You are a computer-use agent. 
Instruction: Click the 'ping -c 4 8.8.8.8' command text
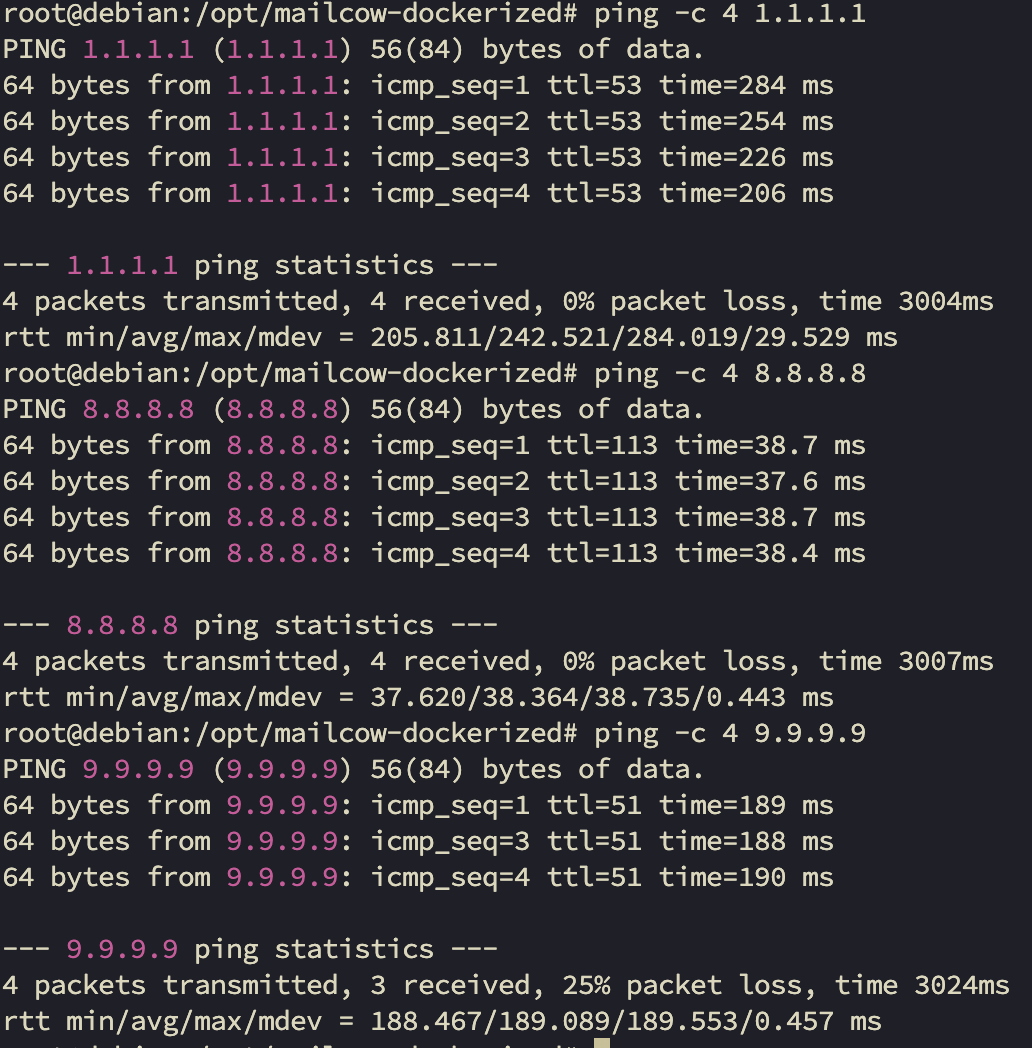pyautogui.click(x=729, y=374)
